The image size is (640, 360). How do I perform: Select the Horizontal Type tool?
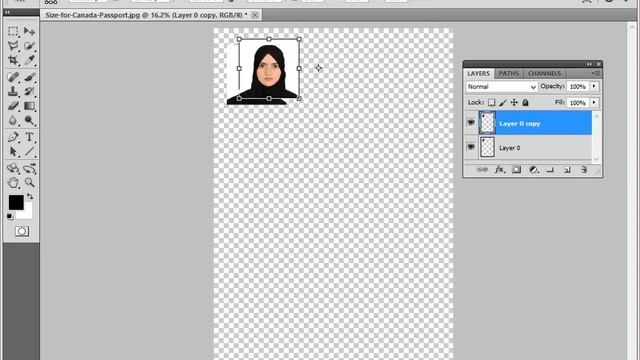[x=29, y=137]
